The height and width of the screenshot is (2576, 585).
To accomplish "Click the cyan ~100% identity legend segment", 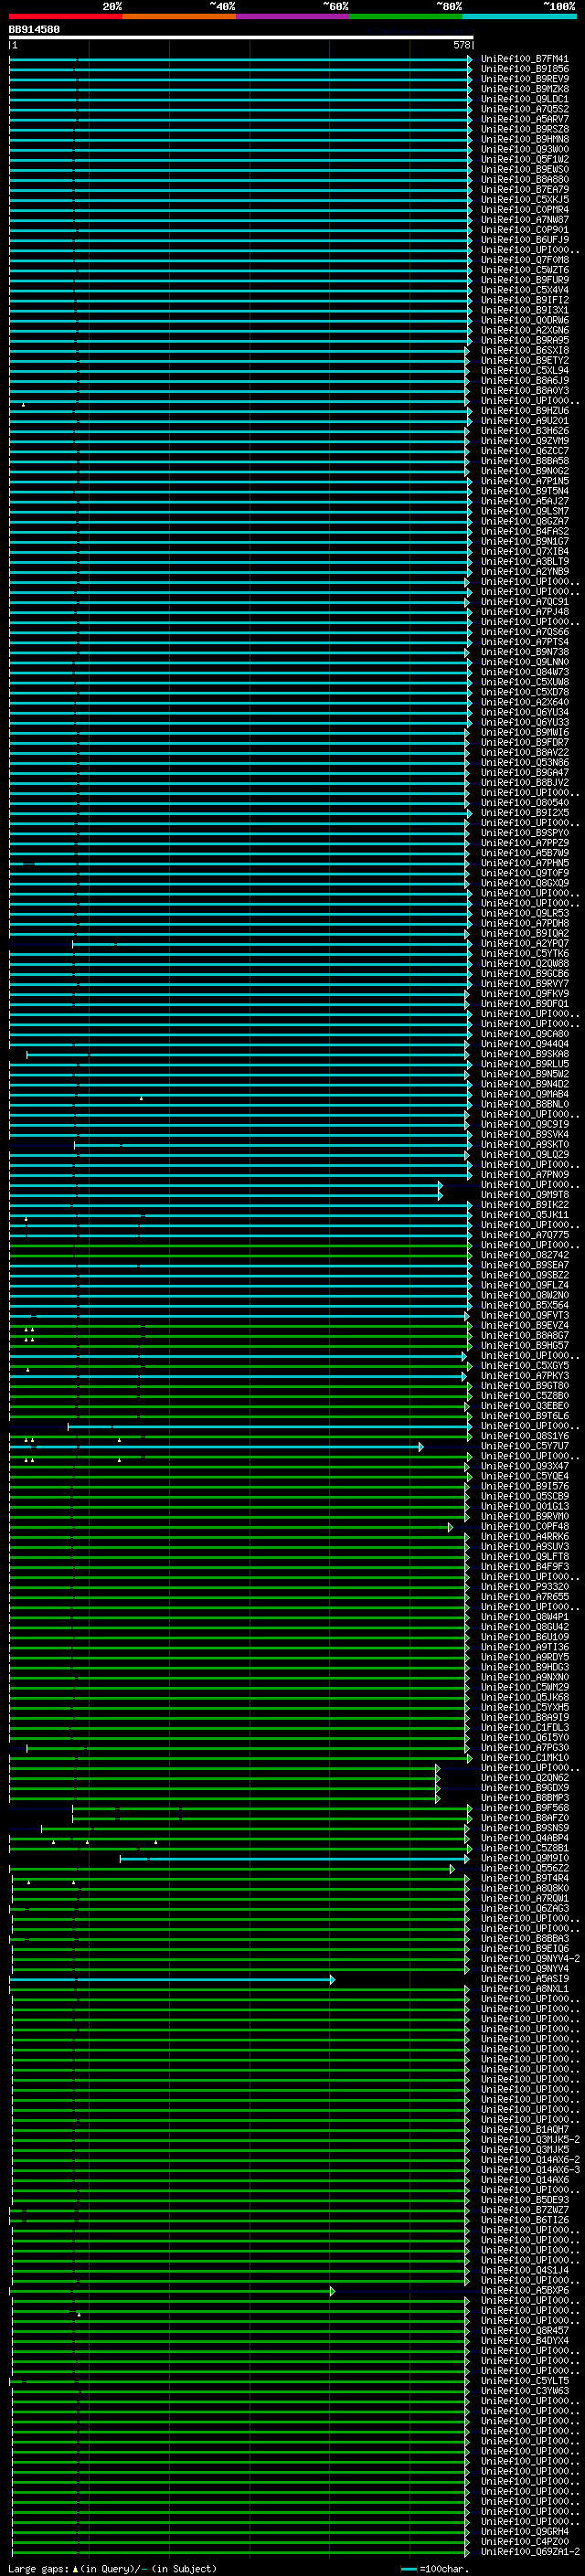I will pos(519,16).
